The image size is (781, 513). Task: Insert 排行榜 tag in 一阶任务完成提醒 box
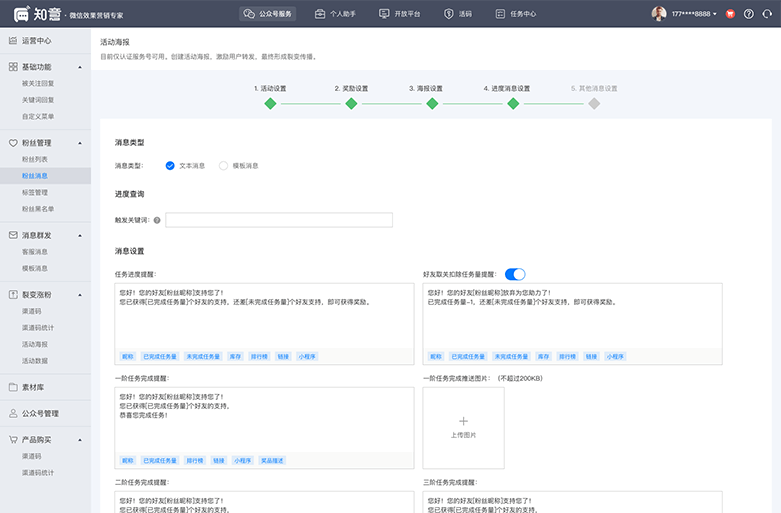pyautogui.click(x=195, y=461)
